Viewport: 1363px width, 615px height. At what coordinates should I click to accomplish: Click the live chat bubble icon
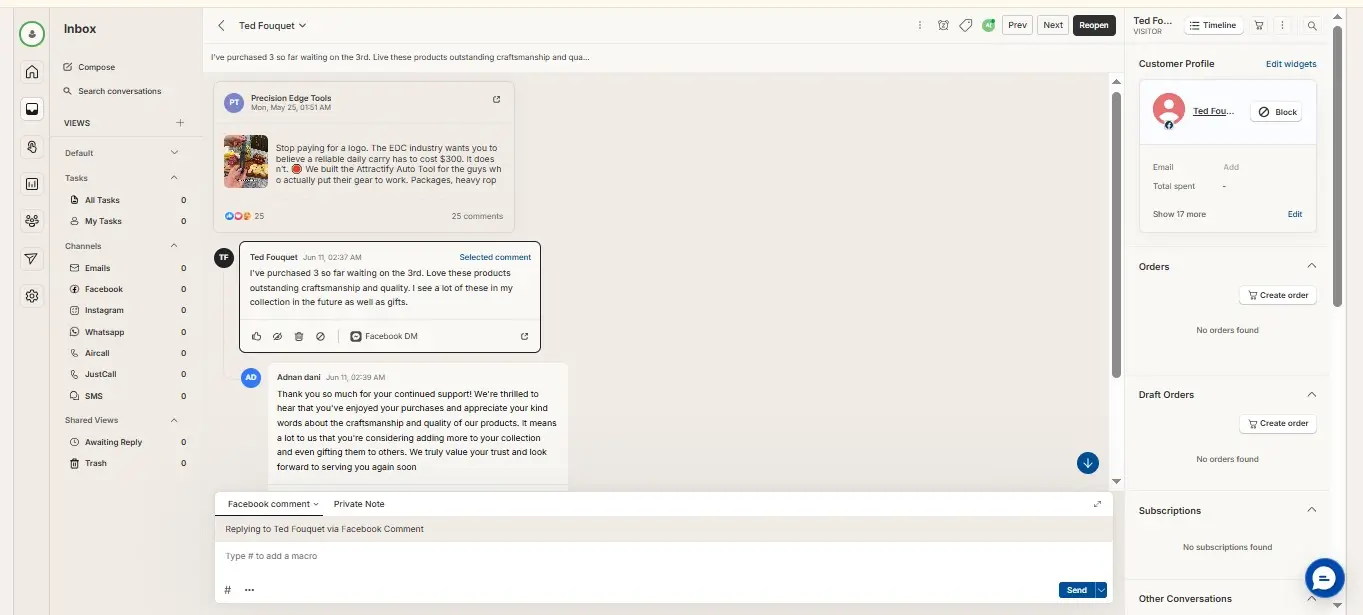[x=1324, y=578]
